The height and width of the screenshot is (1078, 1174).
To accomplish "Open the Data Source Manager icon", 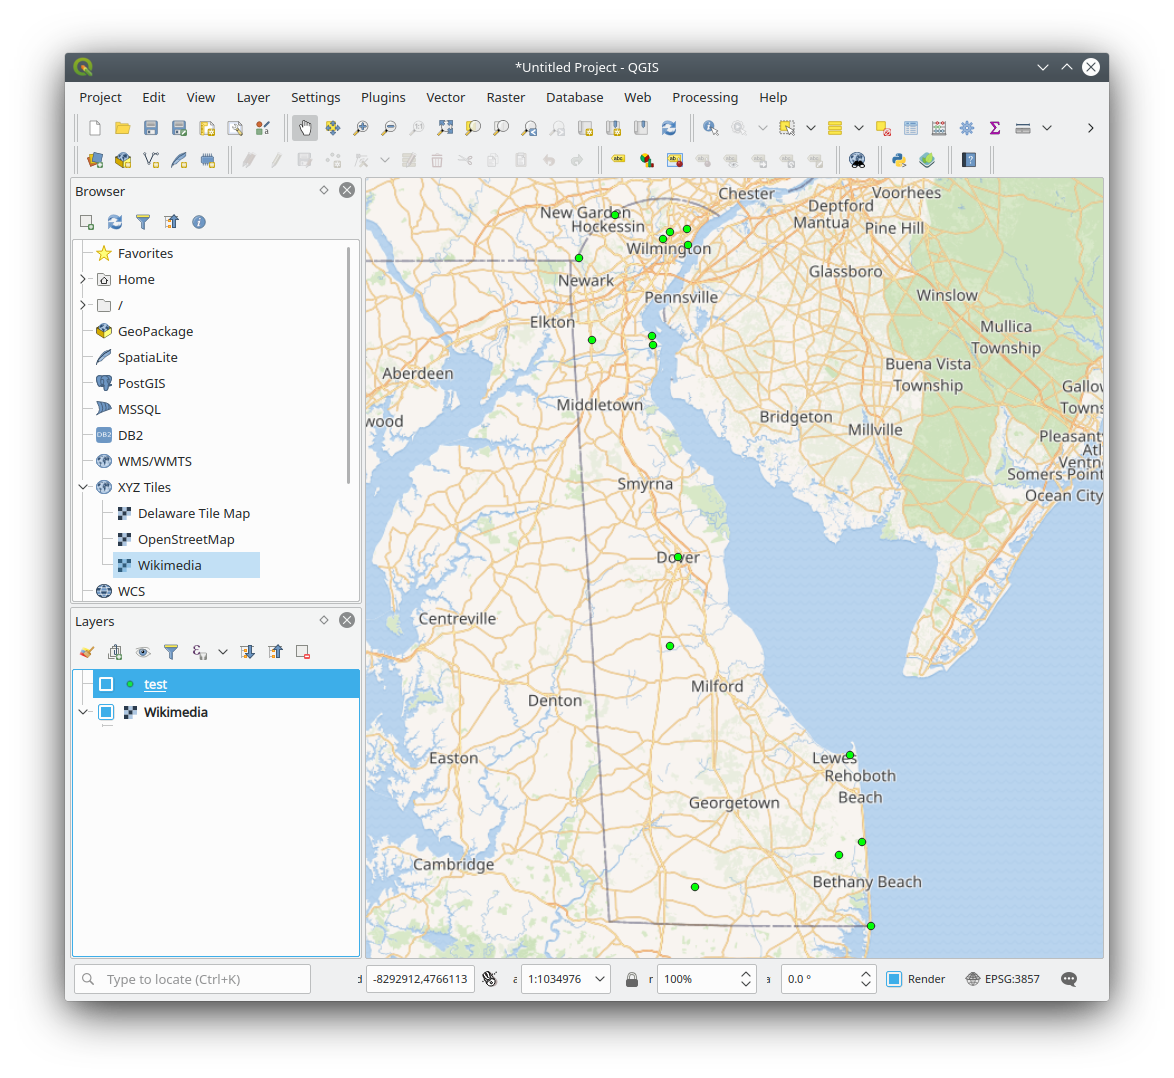I will point(95,160).
